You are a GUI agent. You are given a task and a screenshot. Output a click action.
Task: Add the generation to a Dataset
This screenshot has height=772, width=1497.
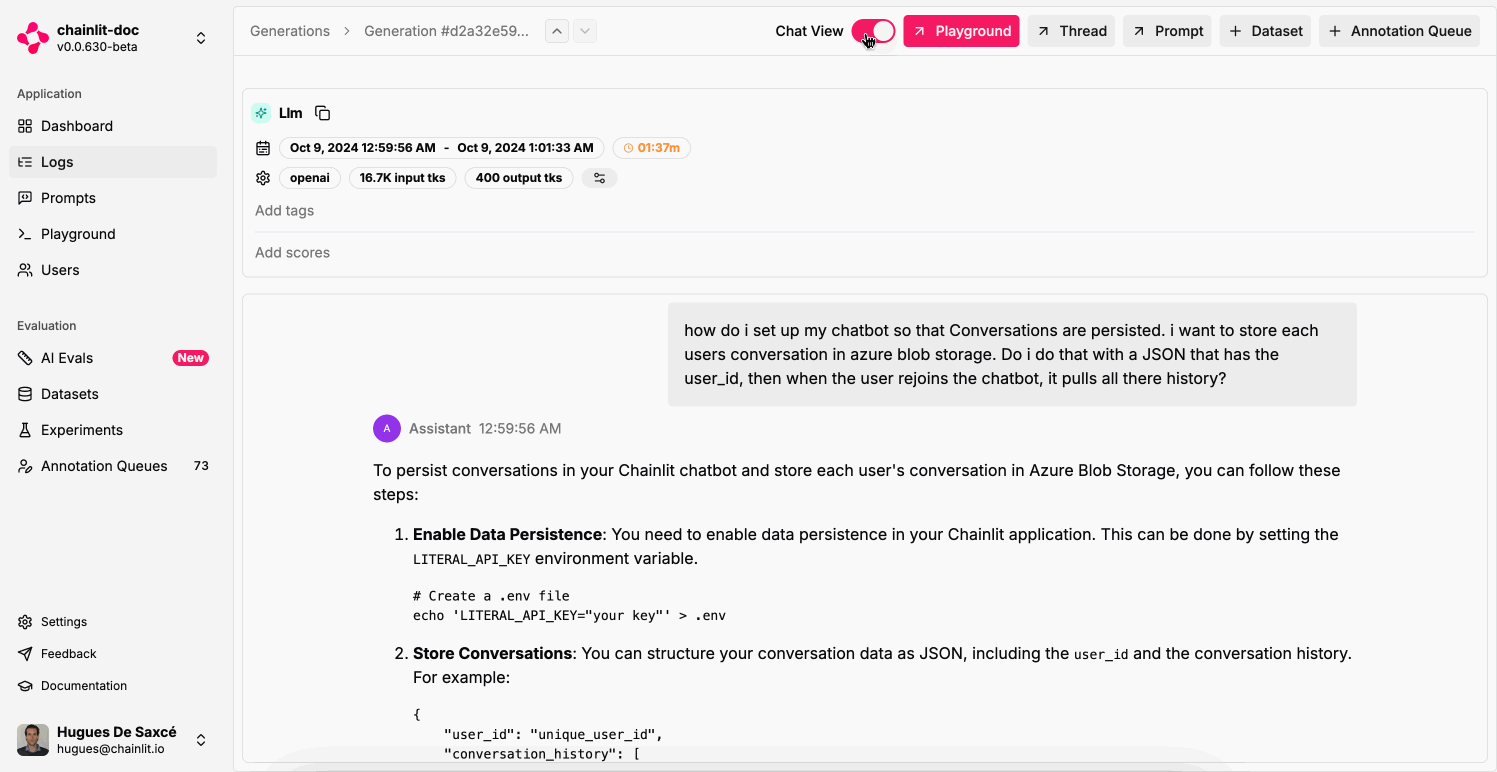coord(1265,30)
